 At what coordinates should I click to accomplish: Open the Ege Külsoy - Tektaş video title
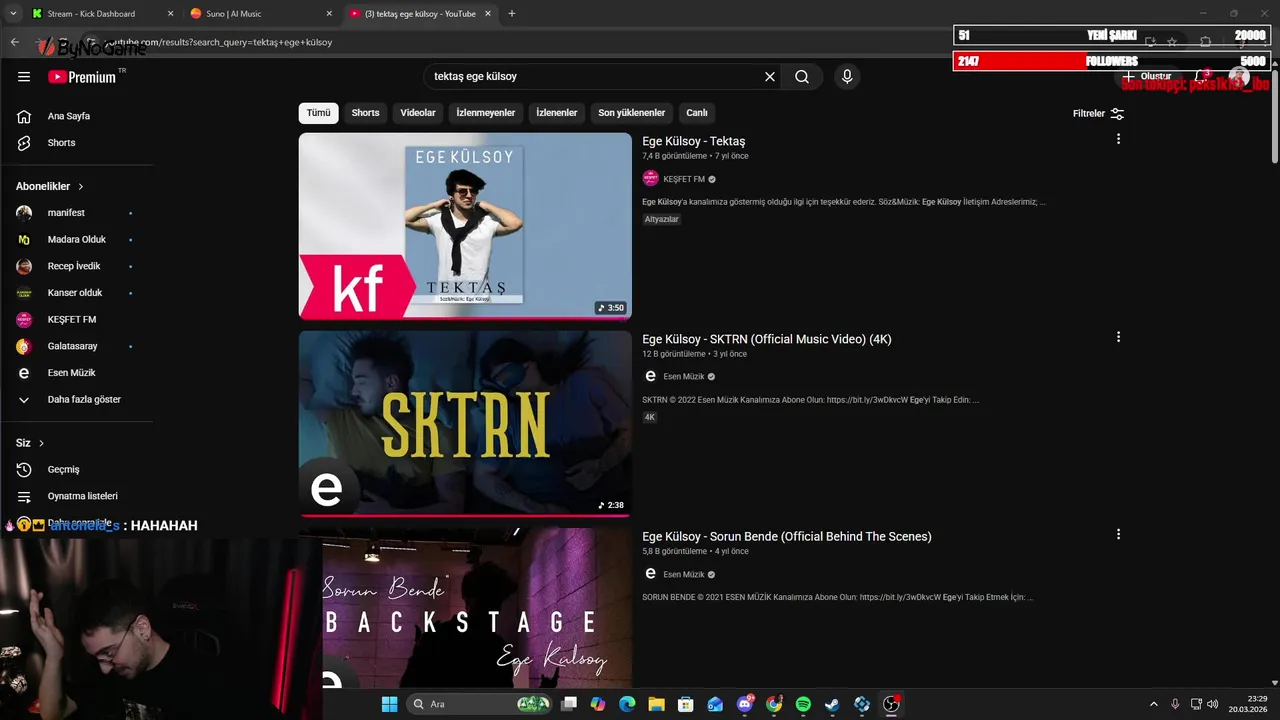(693, 141)
